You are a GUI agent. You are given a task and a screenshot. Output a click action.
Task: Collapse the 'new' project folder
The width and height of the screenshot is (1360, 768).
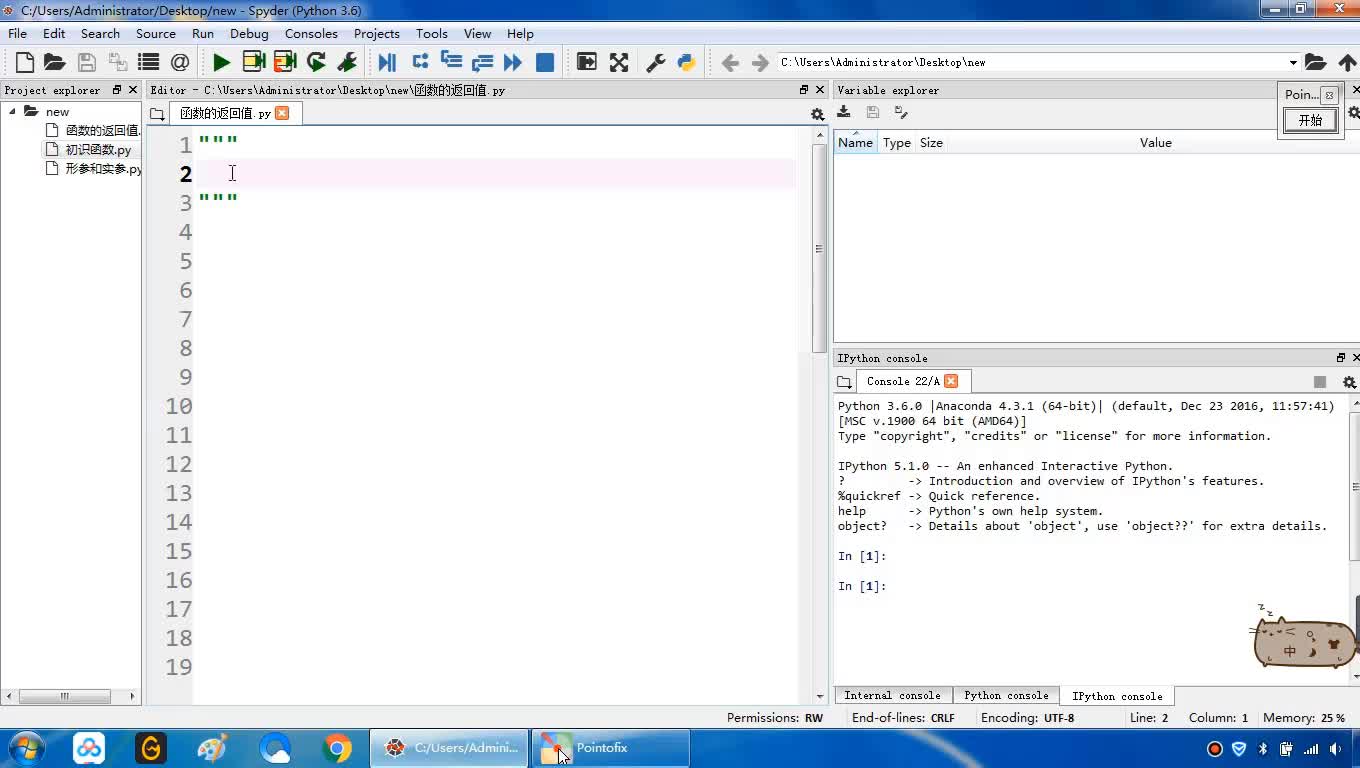[13, 112]
